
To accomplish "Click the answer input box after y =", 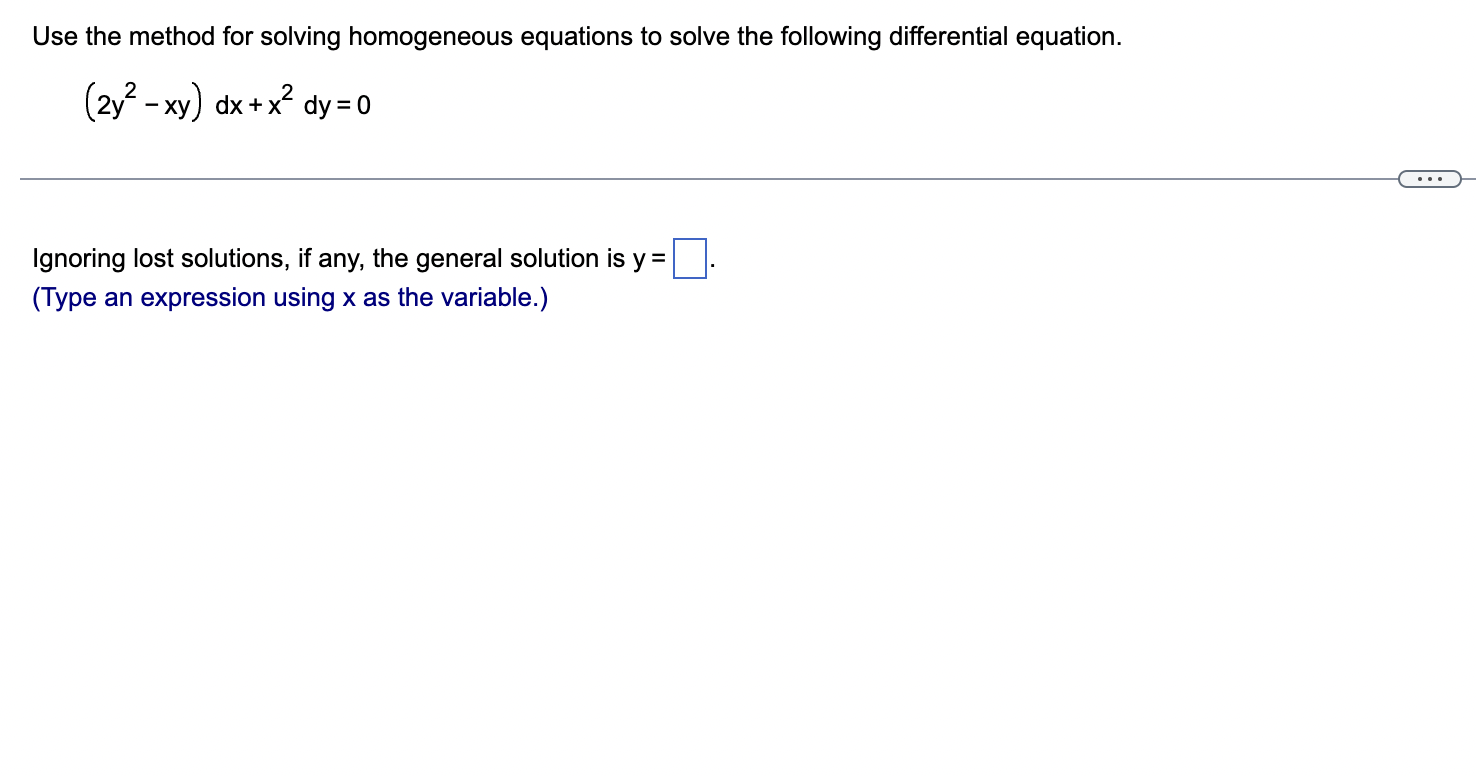I will [690, 259].
